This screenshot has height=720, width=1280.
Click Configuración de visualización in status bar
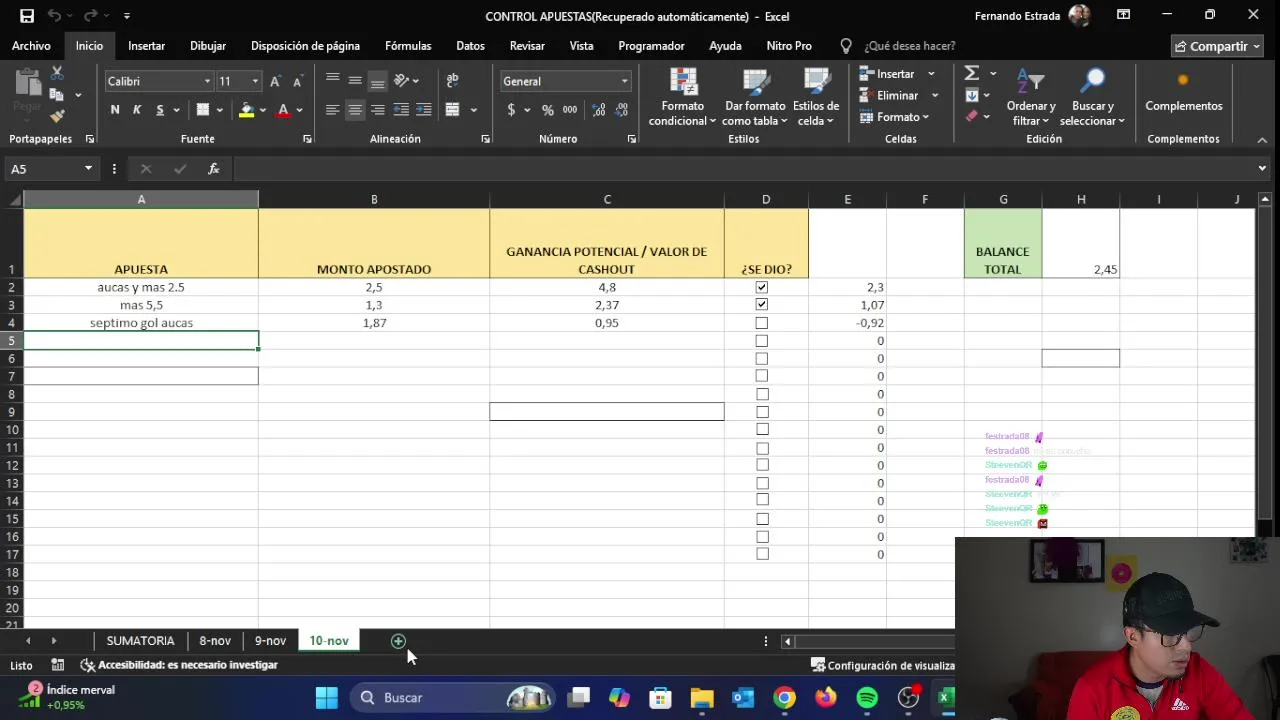pyautogui.click(x=883, y=665)
